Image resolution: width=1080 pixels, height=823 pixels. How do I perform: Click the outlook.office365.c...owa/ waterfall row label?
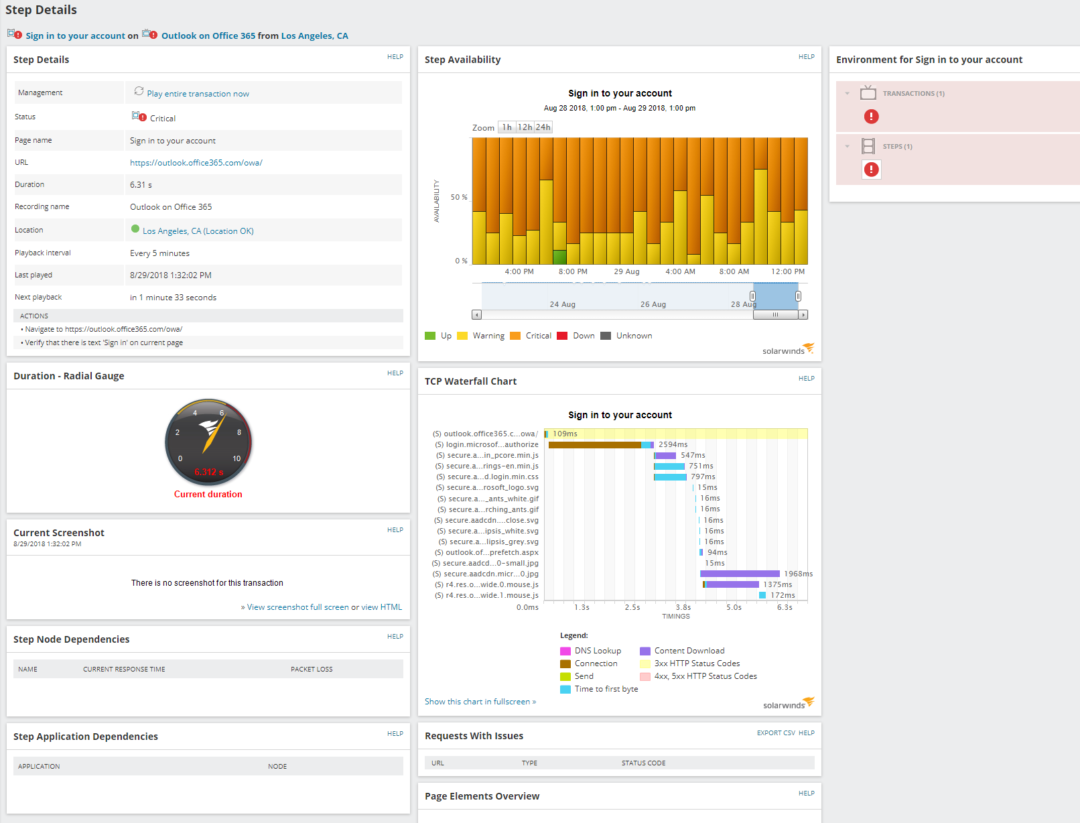pyautogui.click(x=486, y=434)
